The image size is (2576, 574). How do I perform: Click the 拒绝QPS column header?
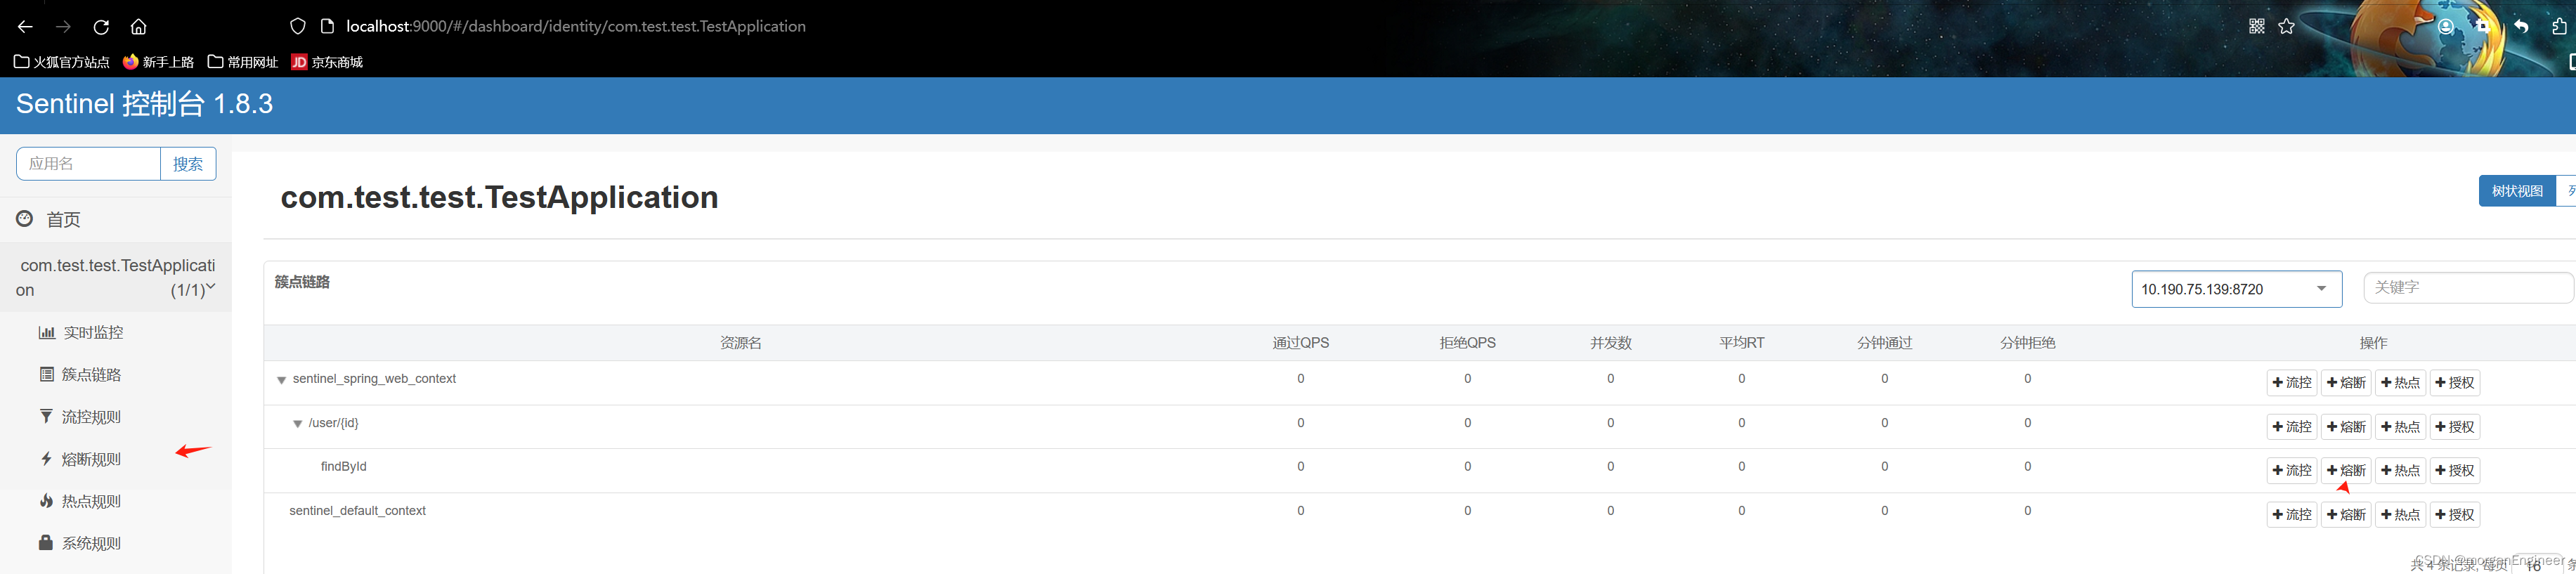(1468, 343)
